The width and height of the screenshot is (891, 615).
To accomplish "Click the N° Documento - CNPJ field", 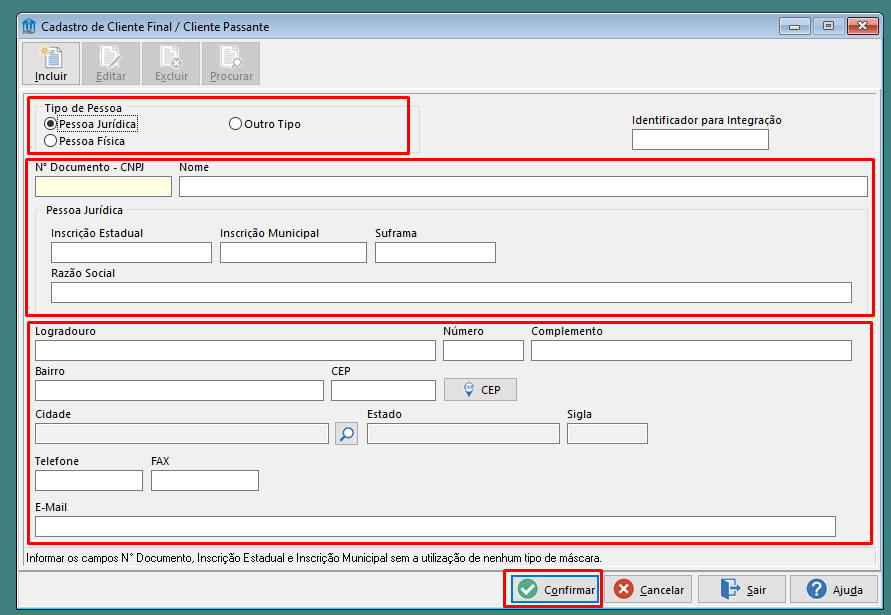I will (103, 186).
